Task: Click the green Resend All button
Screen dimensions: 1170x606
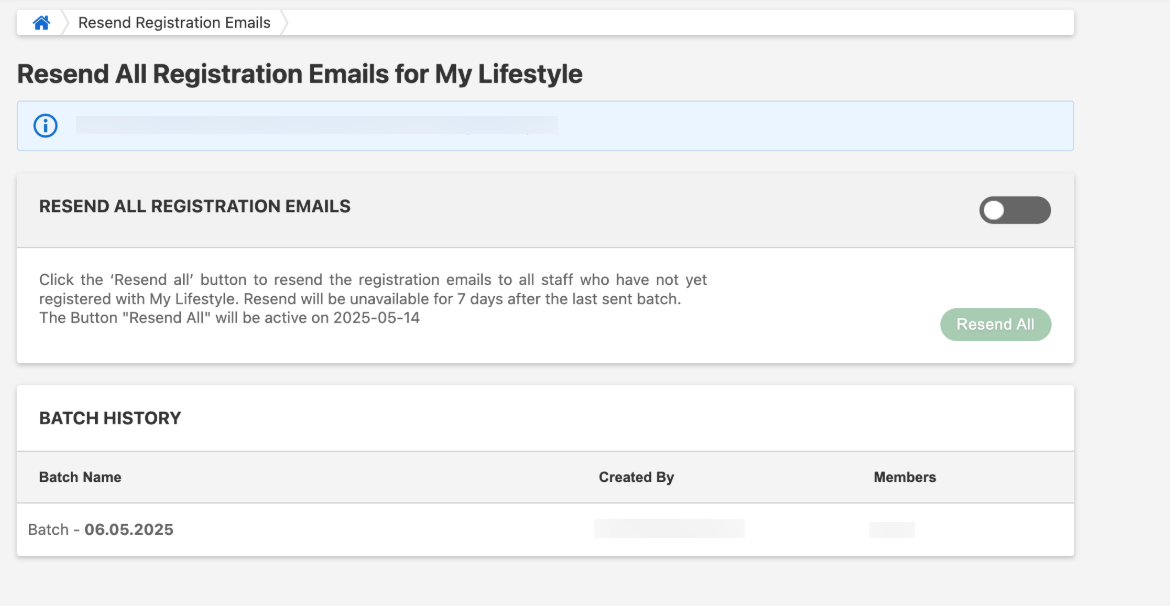Action: (x=995, y=325)
